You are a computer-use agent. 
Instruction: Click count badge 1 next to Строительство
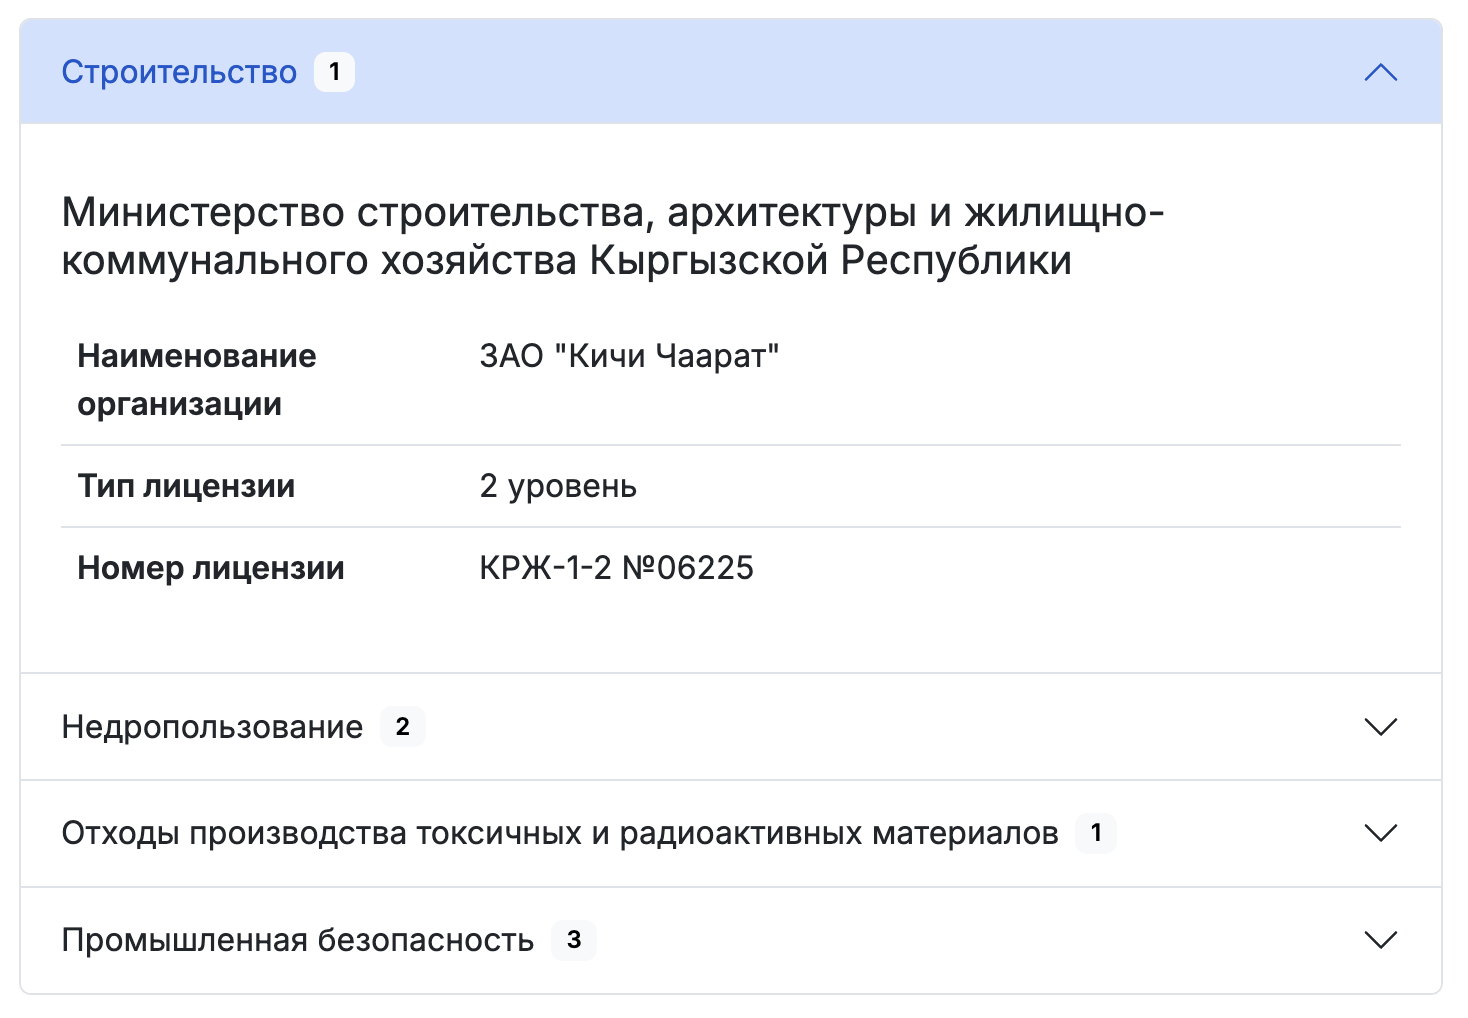(334, 72)
